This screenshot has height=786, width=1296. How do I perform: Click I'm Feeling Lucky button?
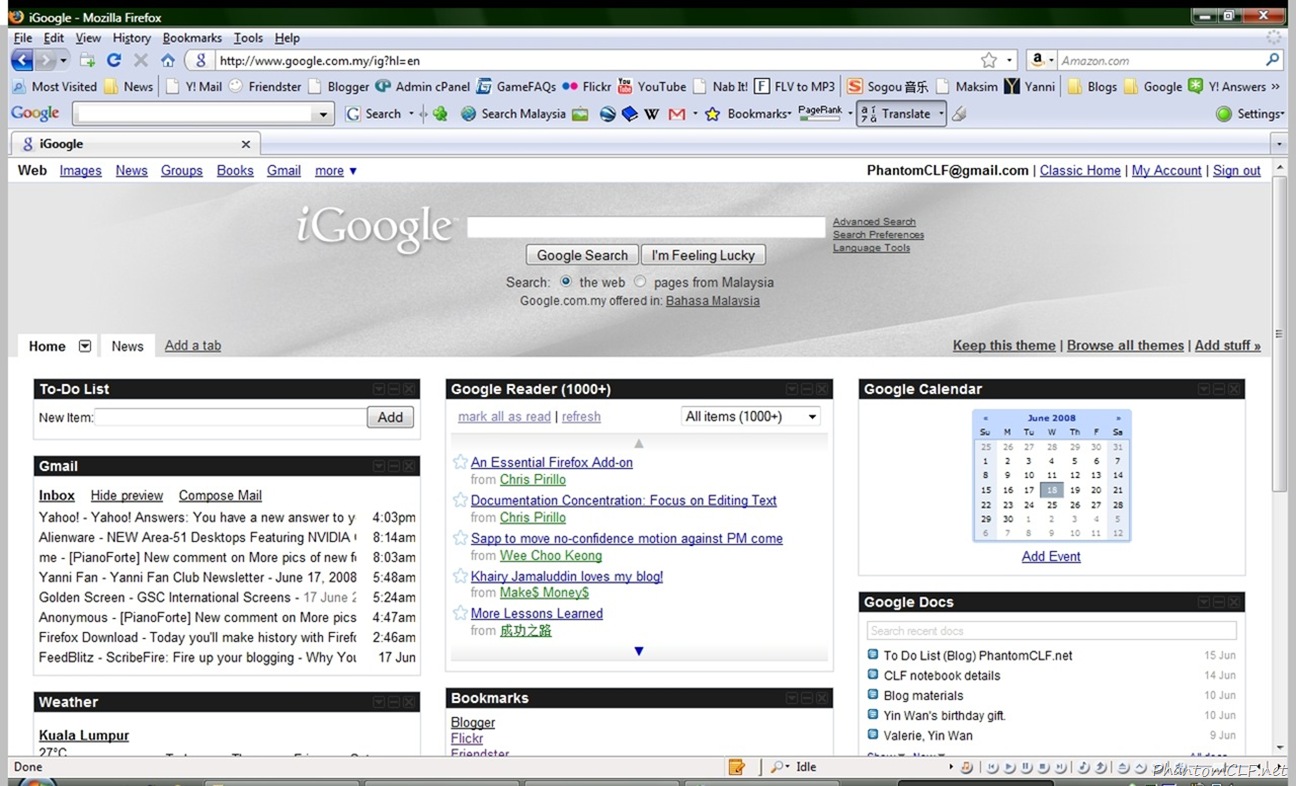(x=703, y=255)
